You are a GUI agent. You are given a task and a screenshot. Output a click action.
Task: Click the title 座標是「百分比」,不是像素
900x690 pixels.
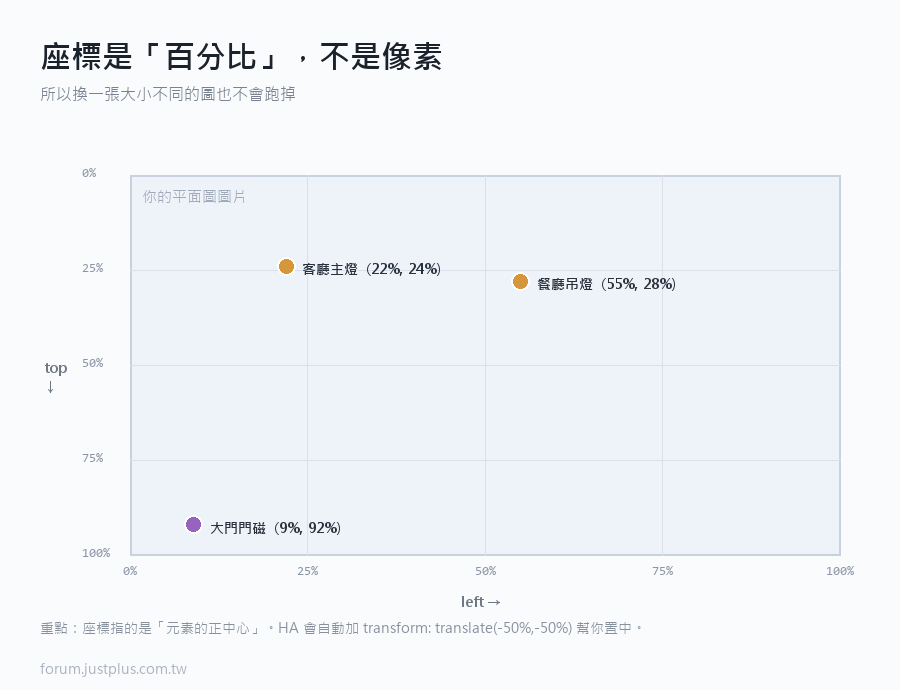(x=241, y=57)
